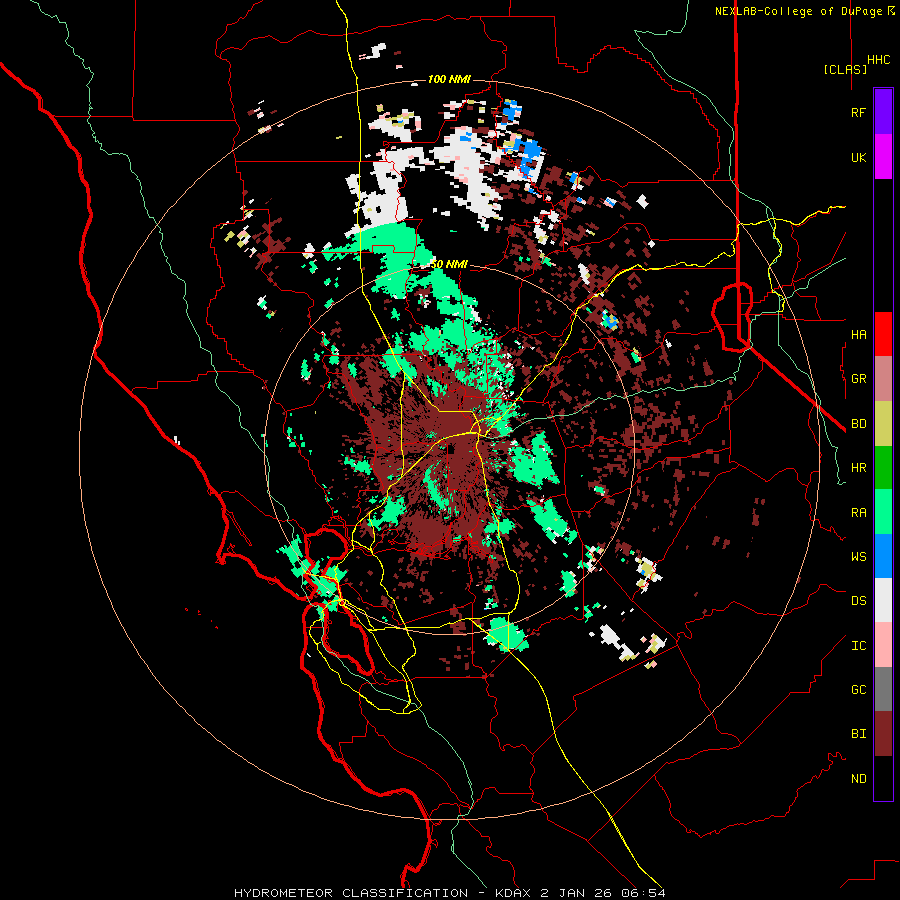Click the 2 JAN 26 date stamp

coord(575,893)
